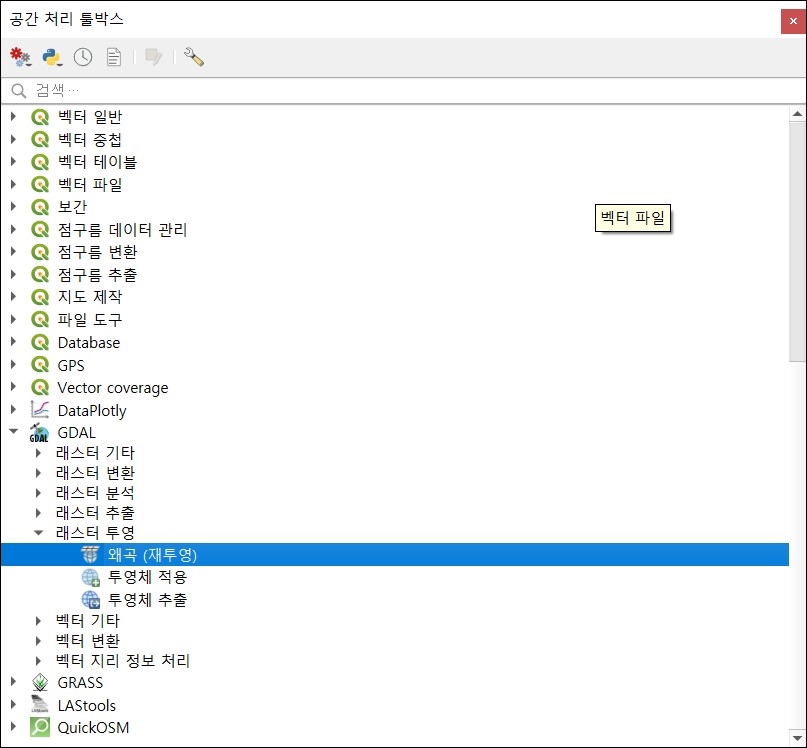Expand the LAStools provider group
This screenshot has width=807, height=748.
point(14,704)
